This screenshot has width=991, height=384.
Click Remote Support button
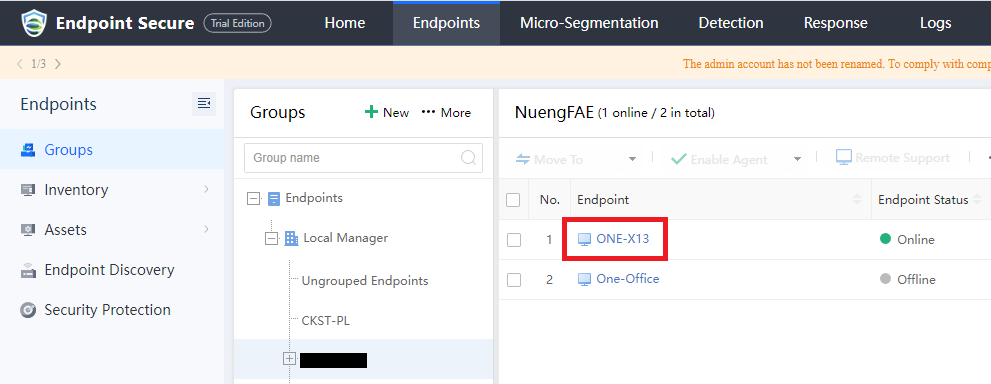892,158
